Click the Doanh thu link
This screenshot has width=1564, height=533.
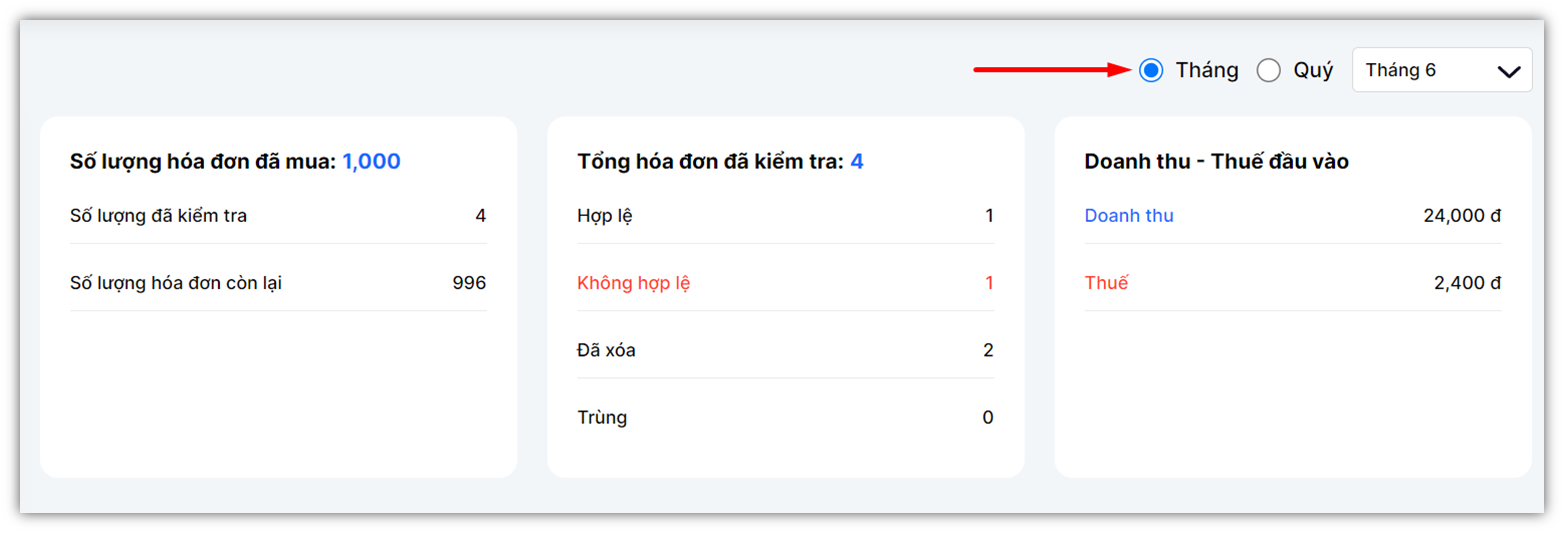1128,216
